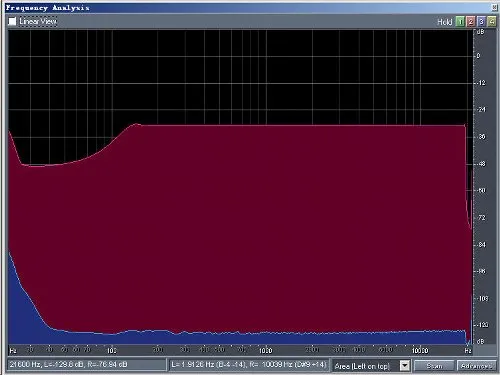Open the Area (Left on top) dropdown arrow
This screenshot has height=375, width=500.
[x=404, y=366]
